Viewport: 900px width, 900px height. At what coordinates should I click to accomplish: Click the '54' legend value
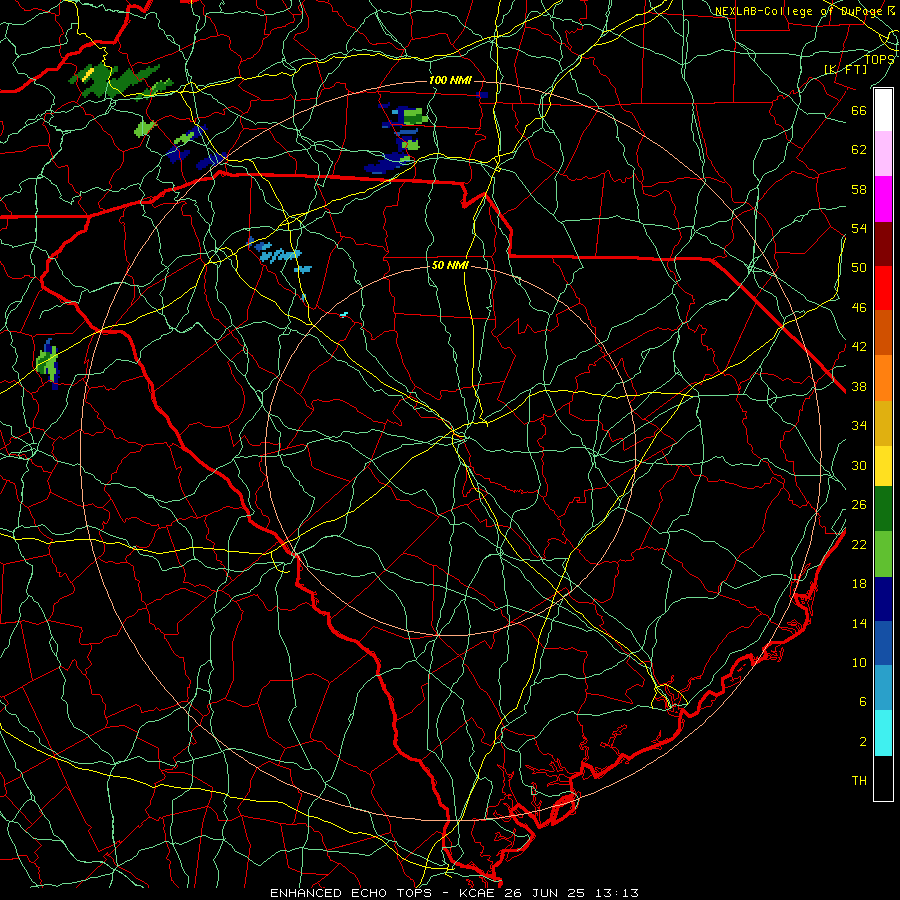[859, 228]
